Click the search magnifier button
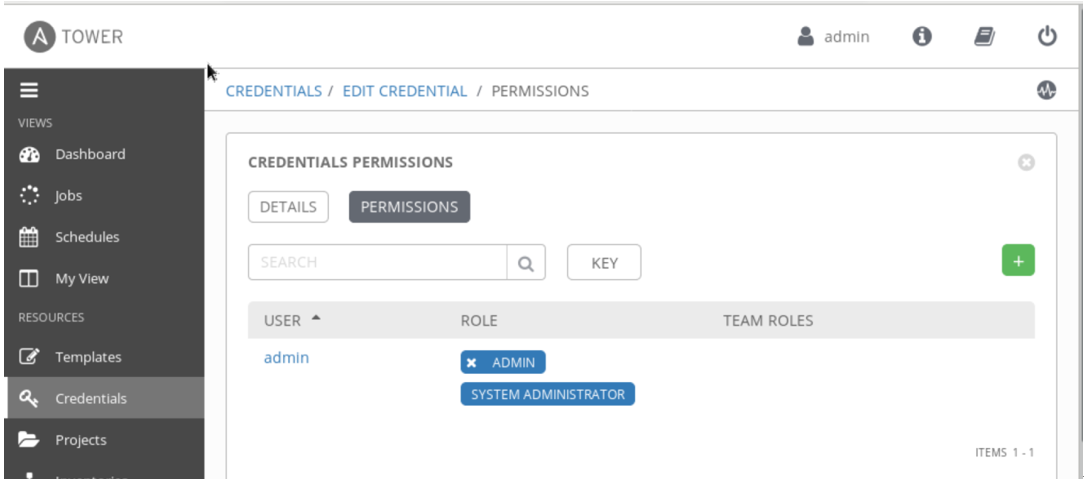This screenshot has height=480, width=1084. coord(526,262)
